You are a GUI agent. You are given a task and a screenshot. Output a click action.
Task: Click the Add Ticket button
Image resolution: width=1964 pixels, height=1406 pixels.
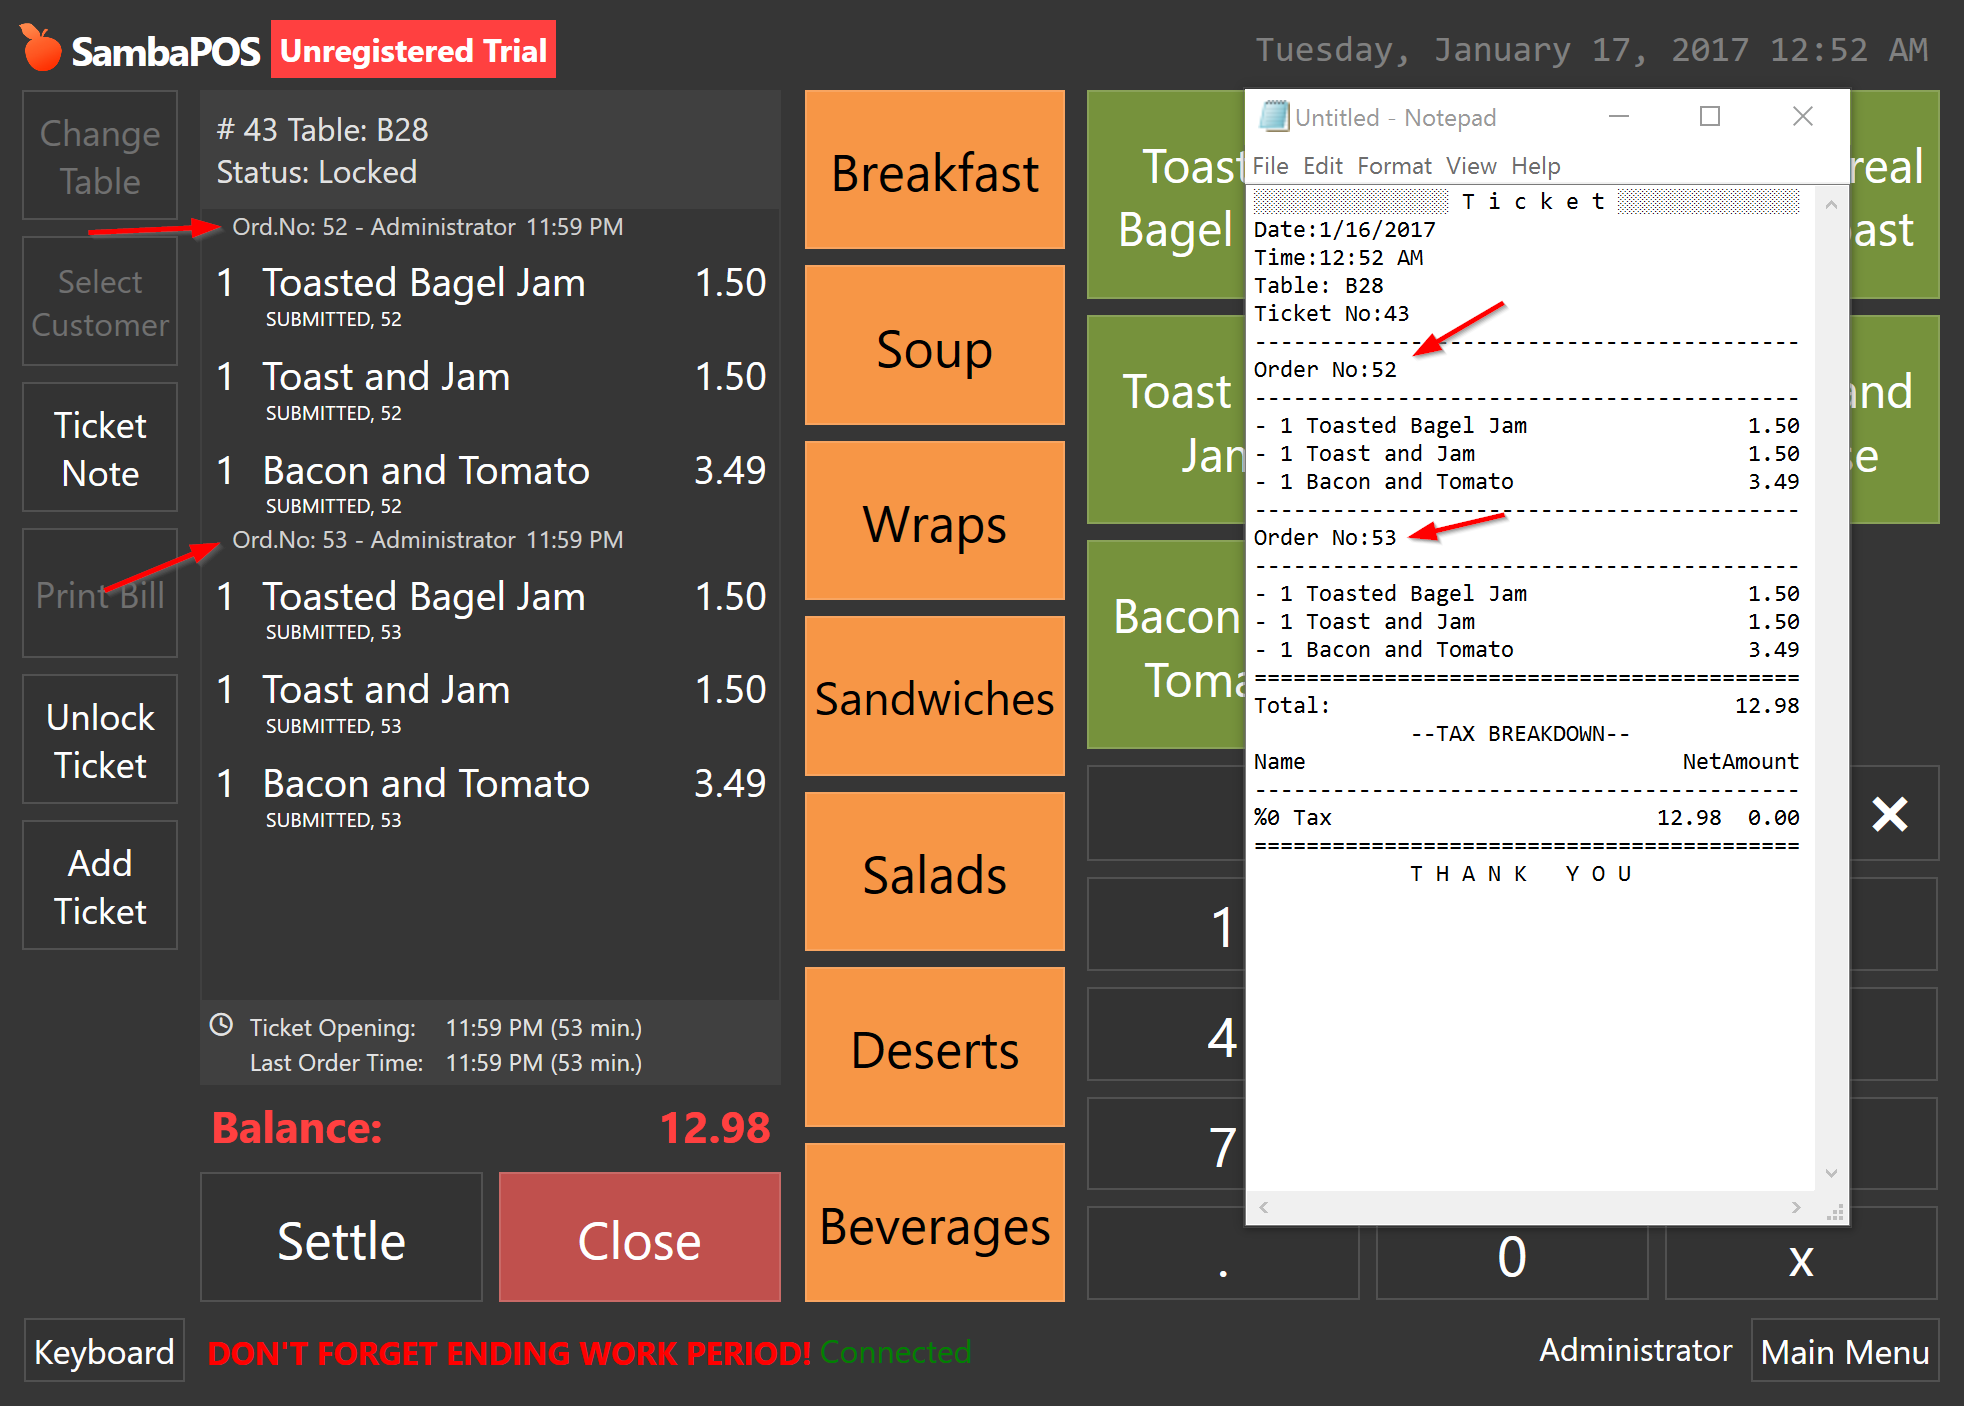point(100,886)
